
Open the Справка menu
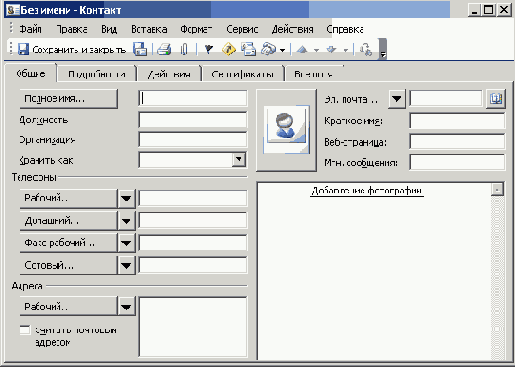[x=345, y=29]
